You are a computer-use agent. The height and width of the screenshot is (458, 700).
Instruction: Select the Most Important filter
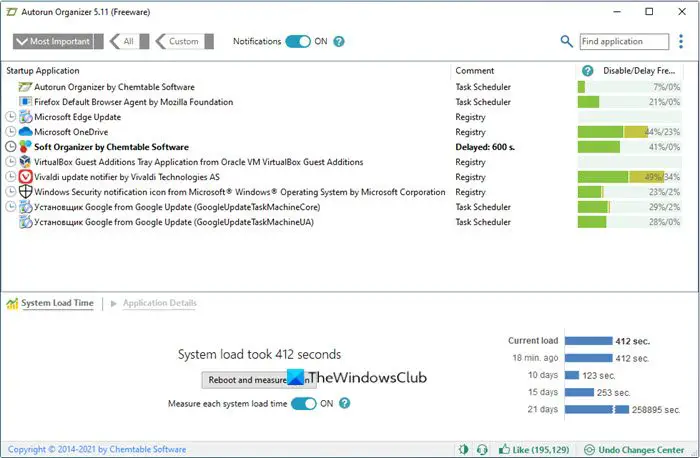click(x=58, y=42)
